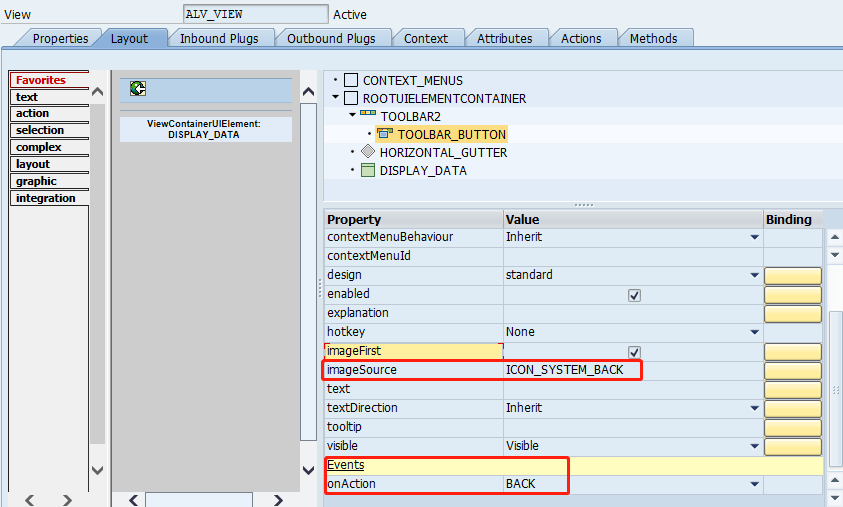Select the CONTEXT_MENUS node icon
This screenshot has height=507, width=843.
pos(351,80)
